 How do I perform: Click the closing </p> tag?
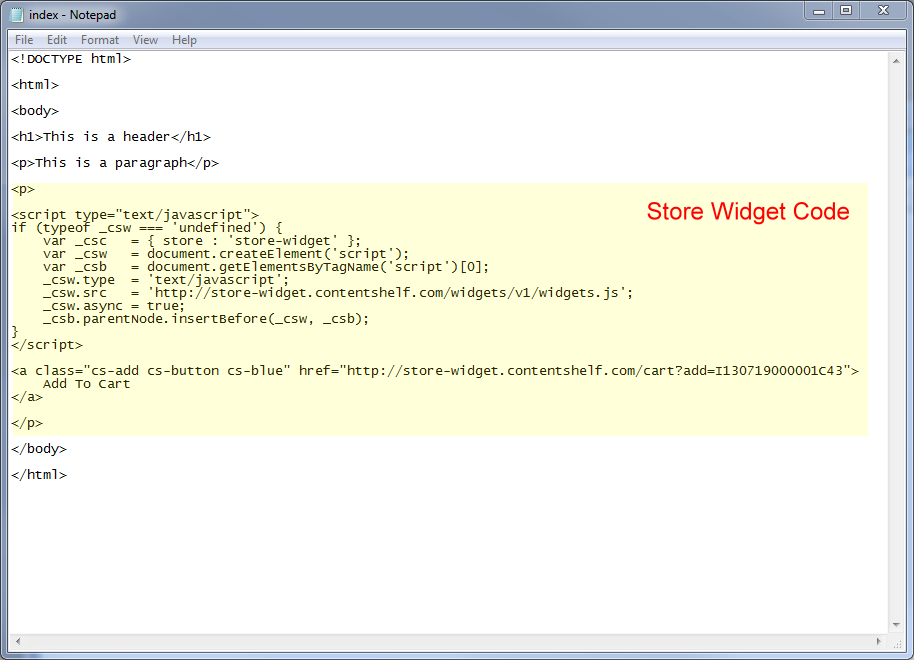point(27,423)
